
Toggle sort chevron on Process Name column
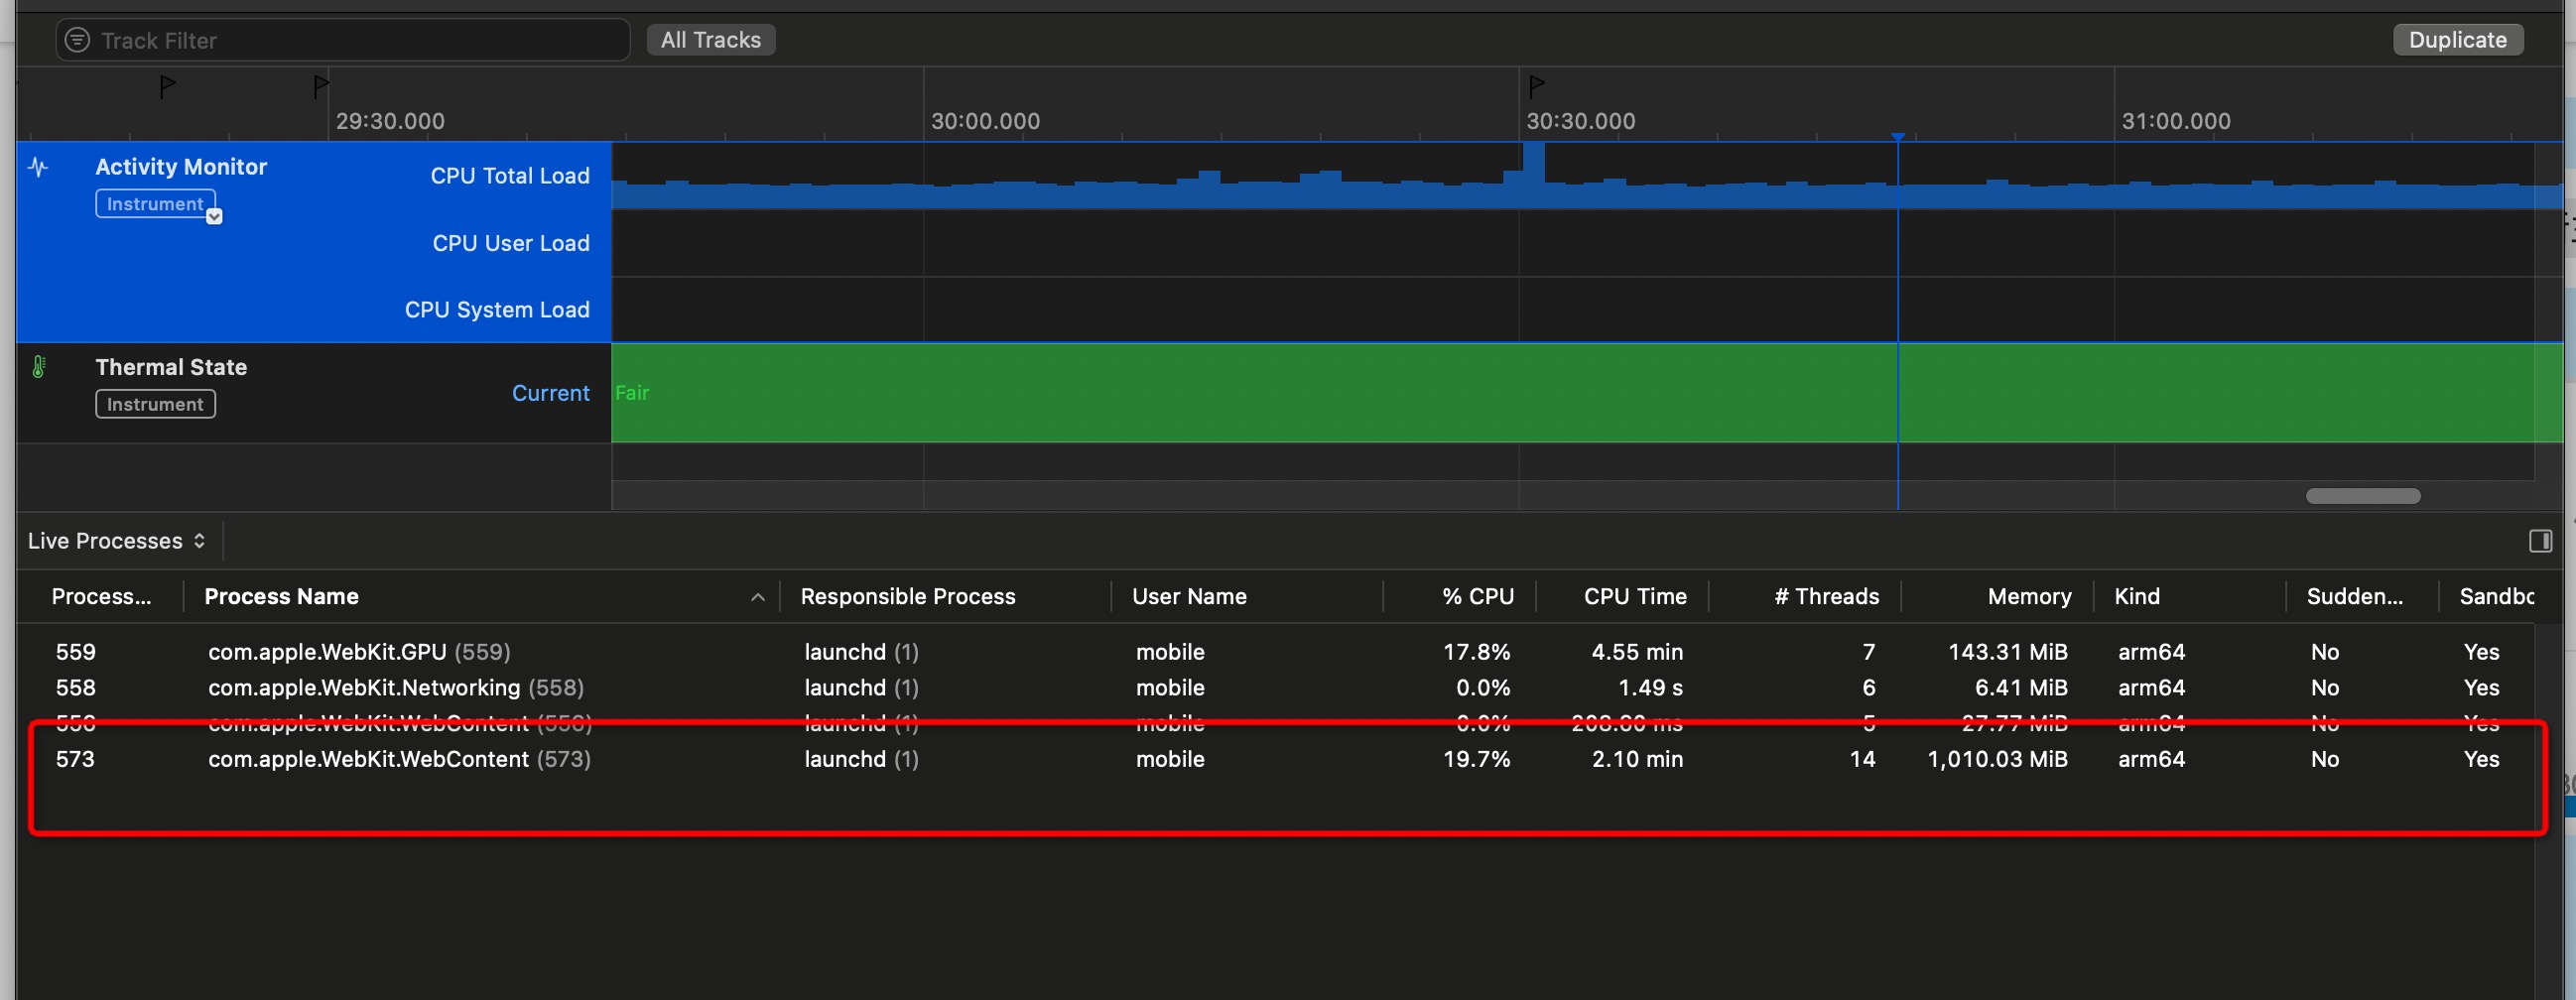758,597
